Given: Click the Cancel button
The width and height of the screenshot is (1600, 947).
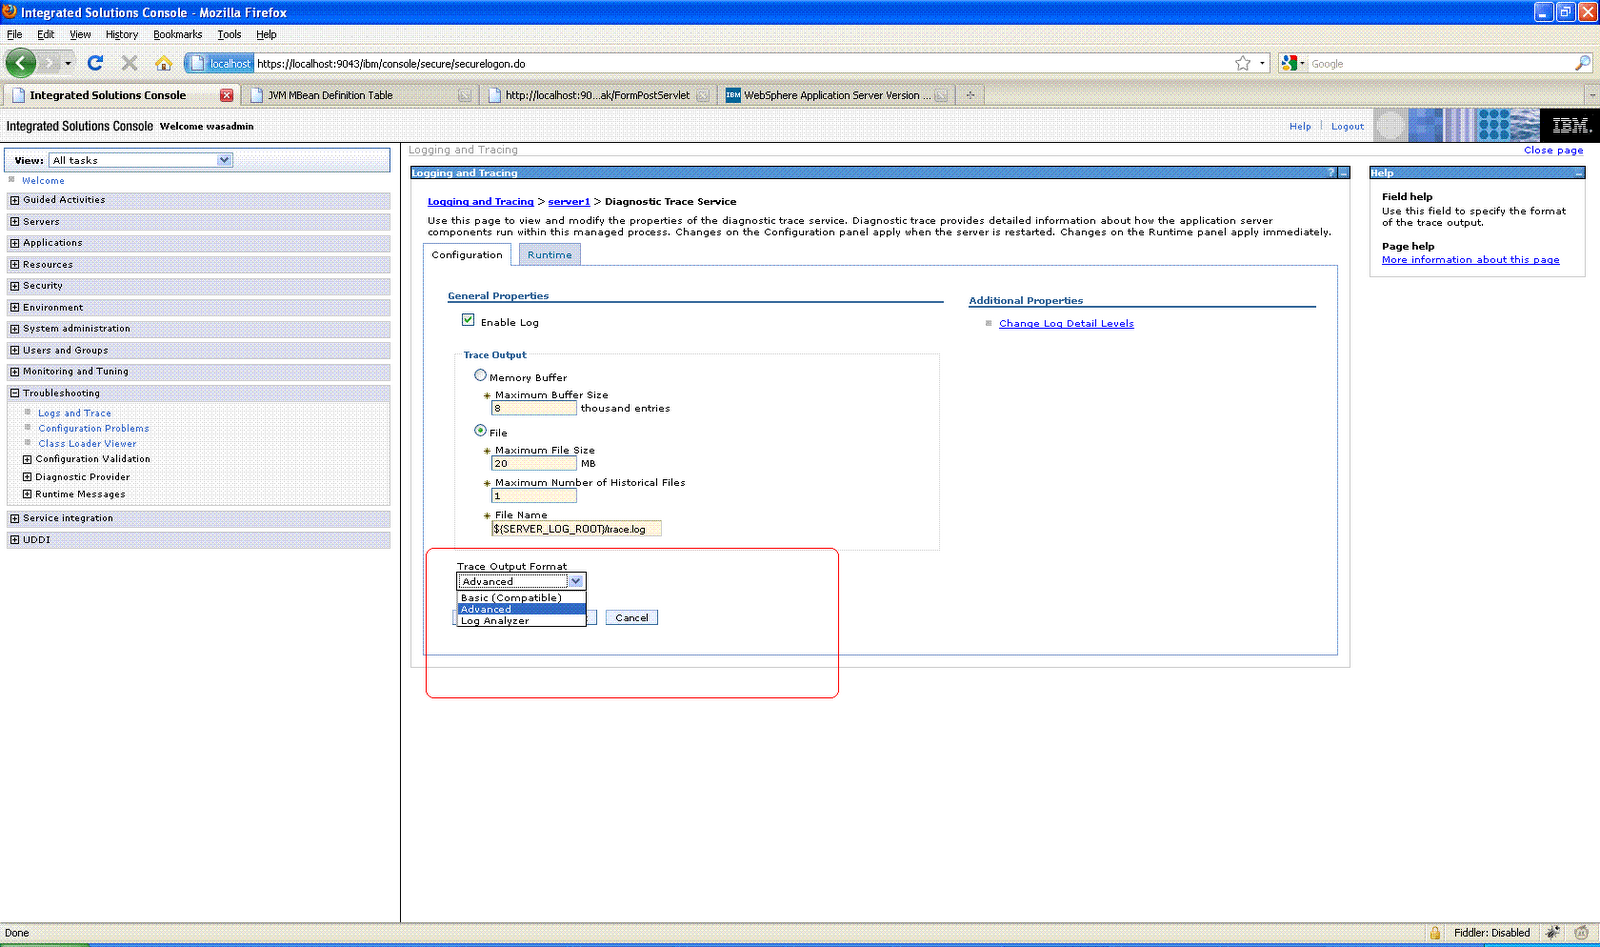Looking at the screenshot, I should 632,618.
